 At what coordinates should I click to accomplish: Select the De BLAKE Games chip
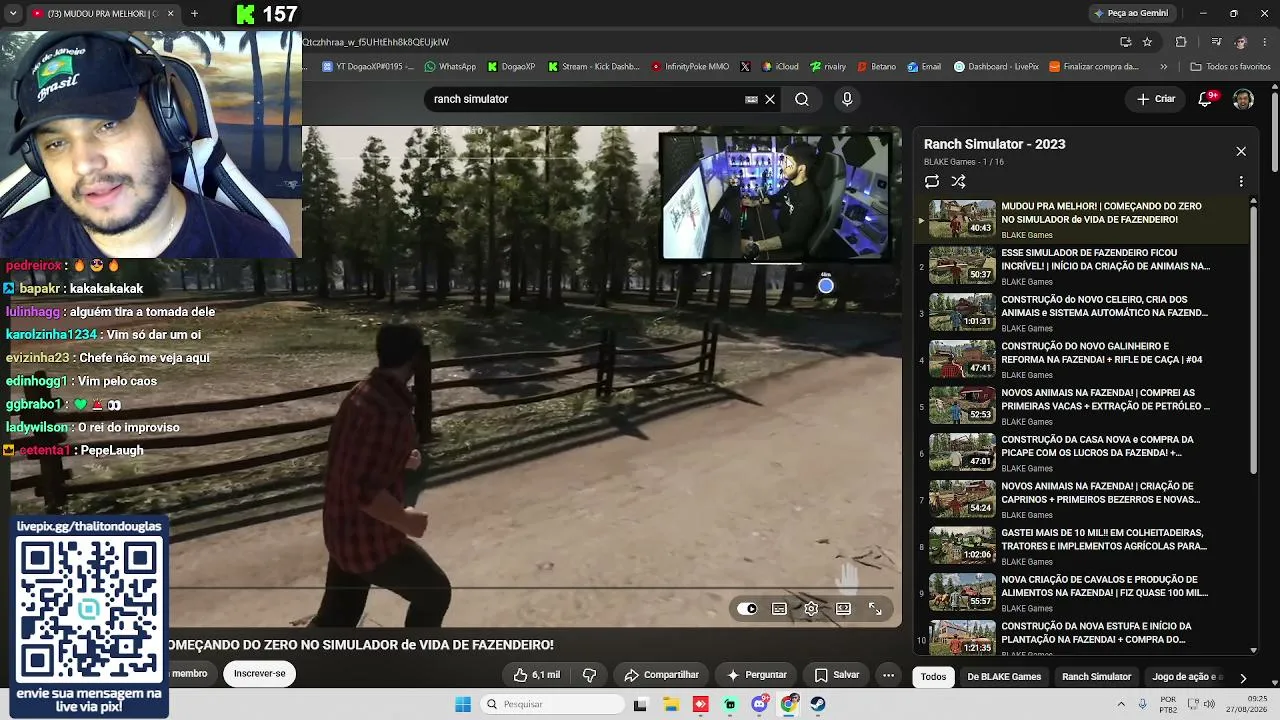point(1004,677)
